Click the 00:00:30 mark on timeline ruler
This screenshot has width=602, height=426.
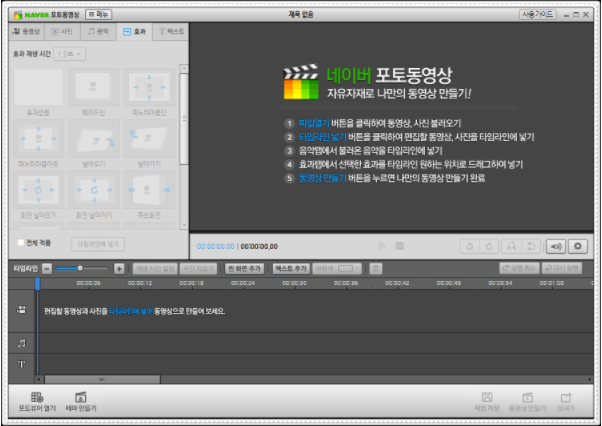pyautogui.click(x=294, y=283)
